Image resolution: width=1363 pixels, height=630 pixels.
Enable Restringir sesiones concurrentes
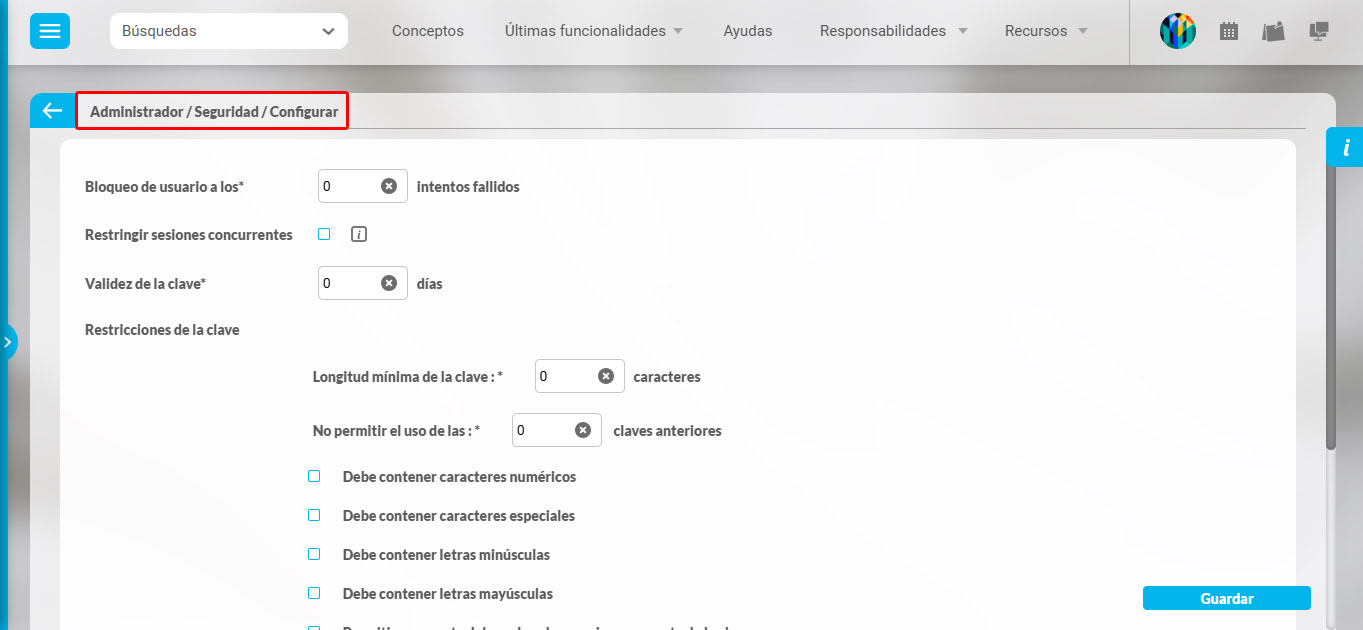click(x=323, y=233)
